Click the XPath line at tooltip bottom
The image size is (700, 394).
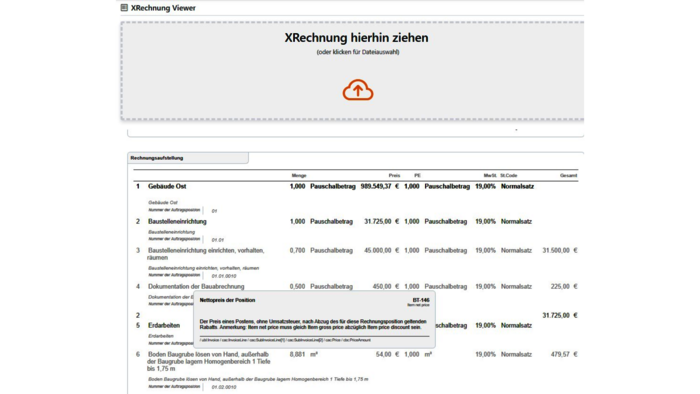coord(285,340)
